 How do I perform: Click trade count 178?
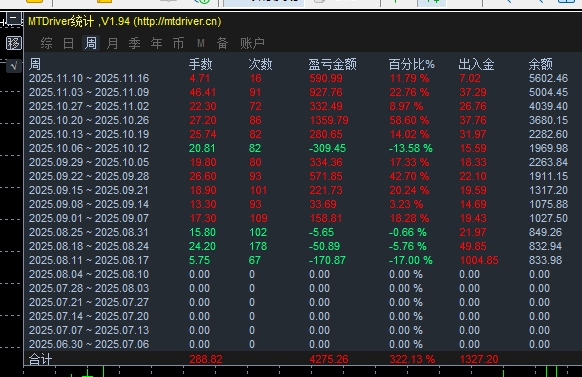tap(258, 246)
